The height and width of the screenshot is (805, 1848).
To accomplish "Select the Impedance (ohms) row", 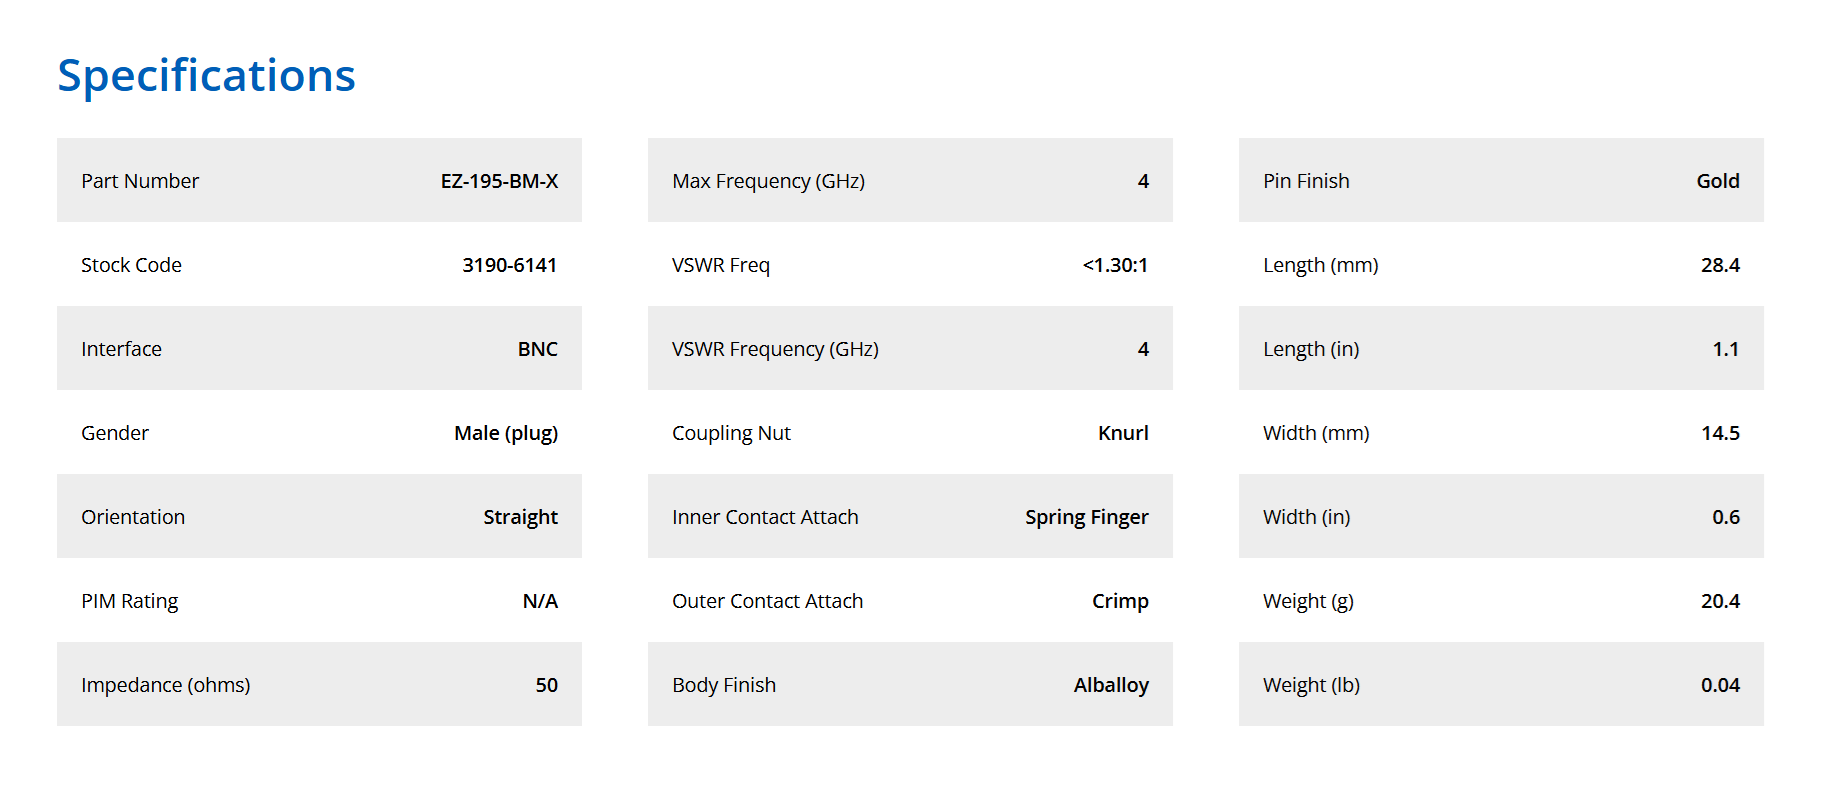I will [319, 684].
